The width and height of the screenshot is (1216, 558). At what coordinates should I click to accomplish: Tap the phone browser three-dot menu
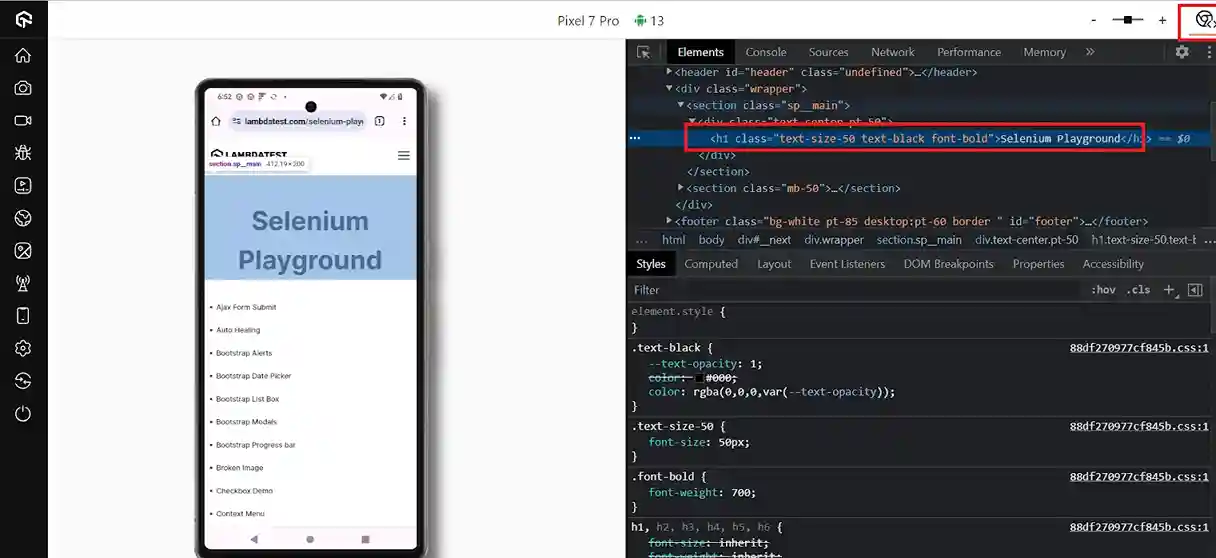point(404,121)
